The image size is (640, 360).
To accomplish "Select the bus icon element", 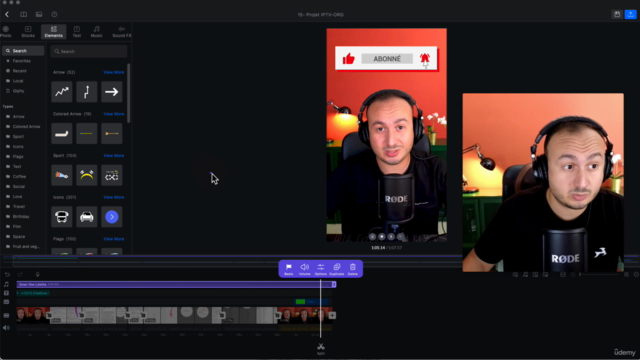I will (62, 217).
